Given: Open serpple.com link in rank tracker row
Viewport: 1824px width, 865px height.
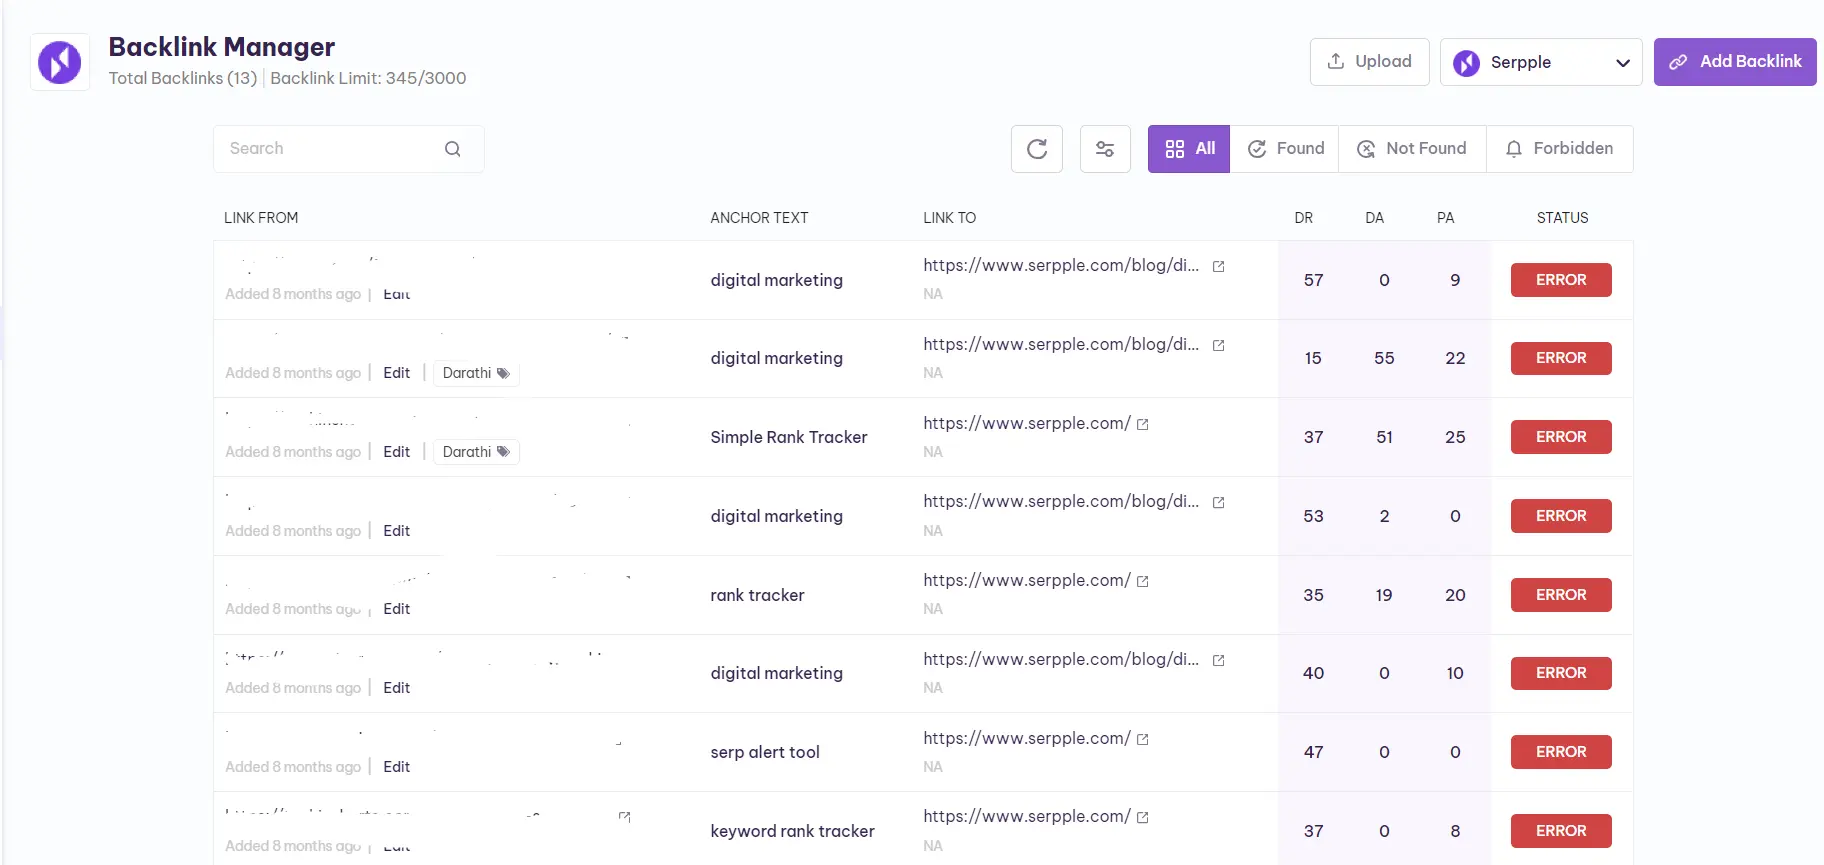Looking at the screenshot, I should pos(1027,581).
